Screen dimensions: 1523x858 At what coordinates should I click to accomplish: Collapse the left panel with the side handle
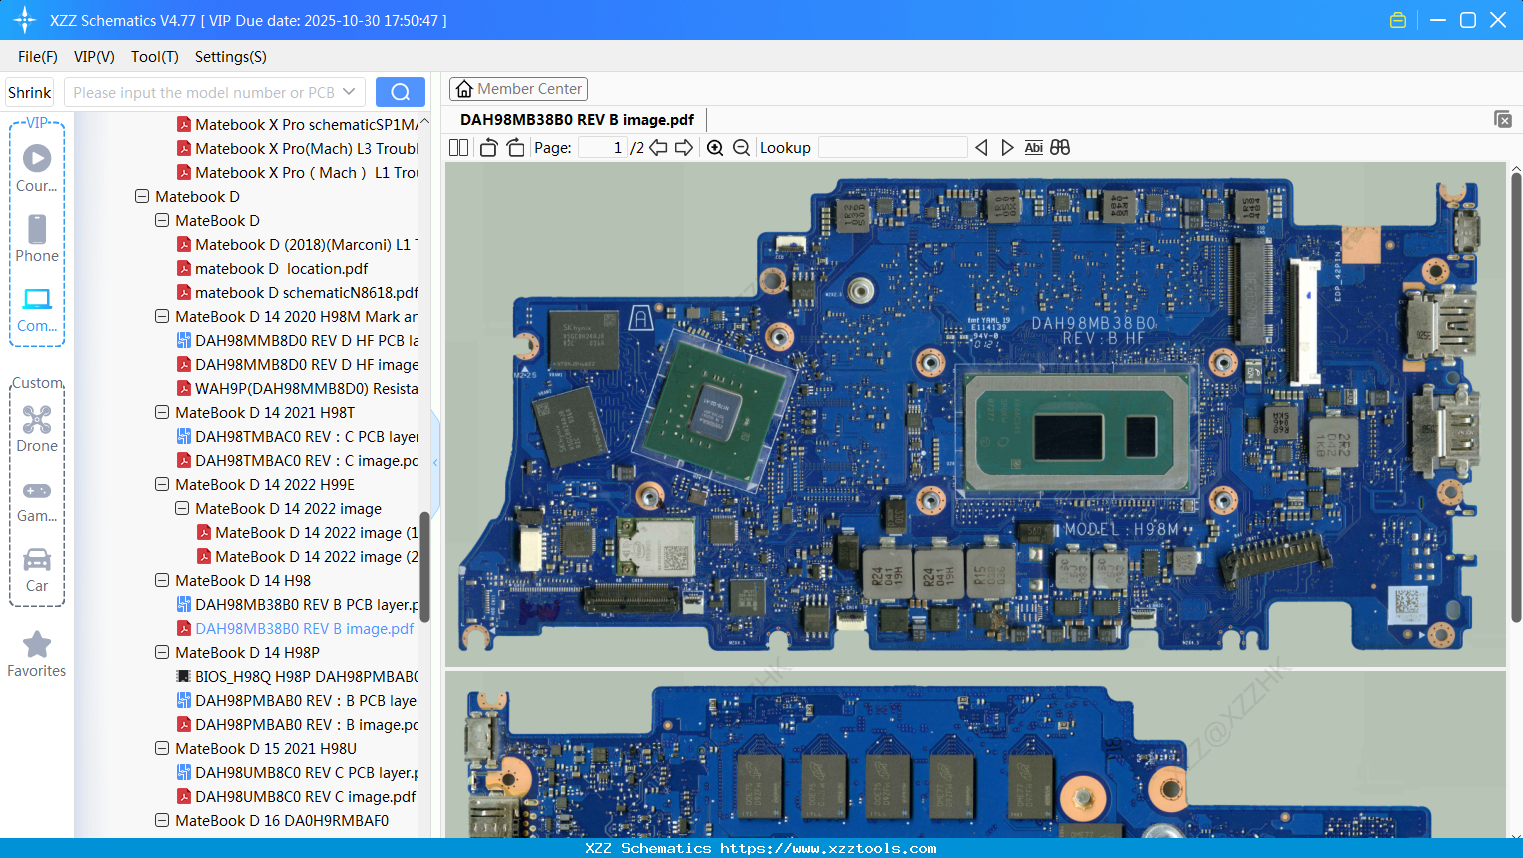pyautogui.click(x=435, y=462)
